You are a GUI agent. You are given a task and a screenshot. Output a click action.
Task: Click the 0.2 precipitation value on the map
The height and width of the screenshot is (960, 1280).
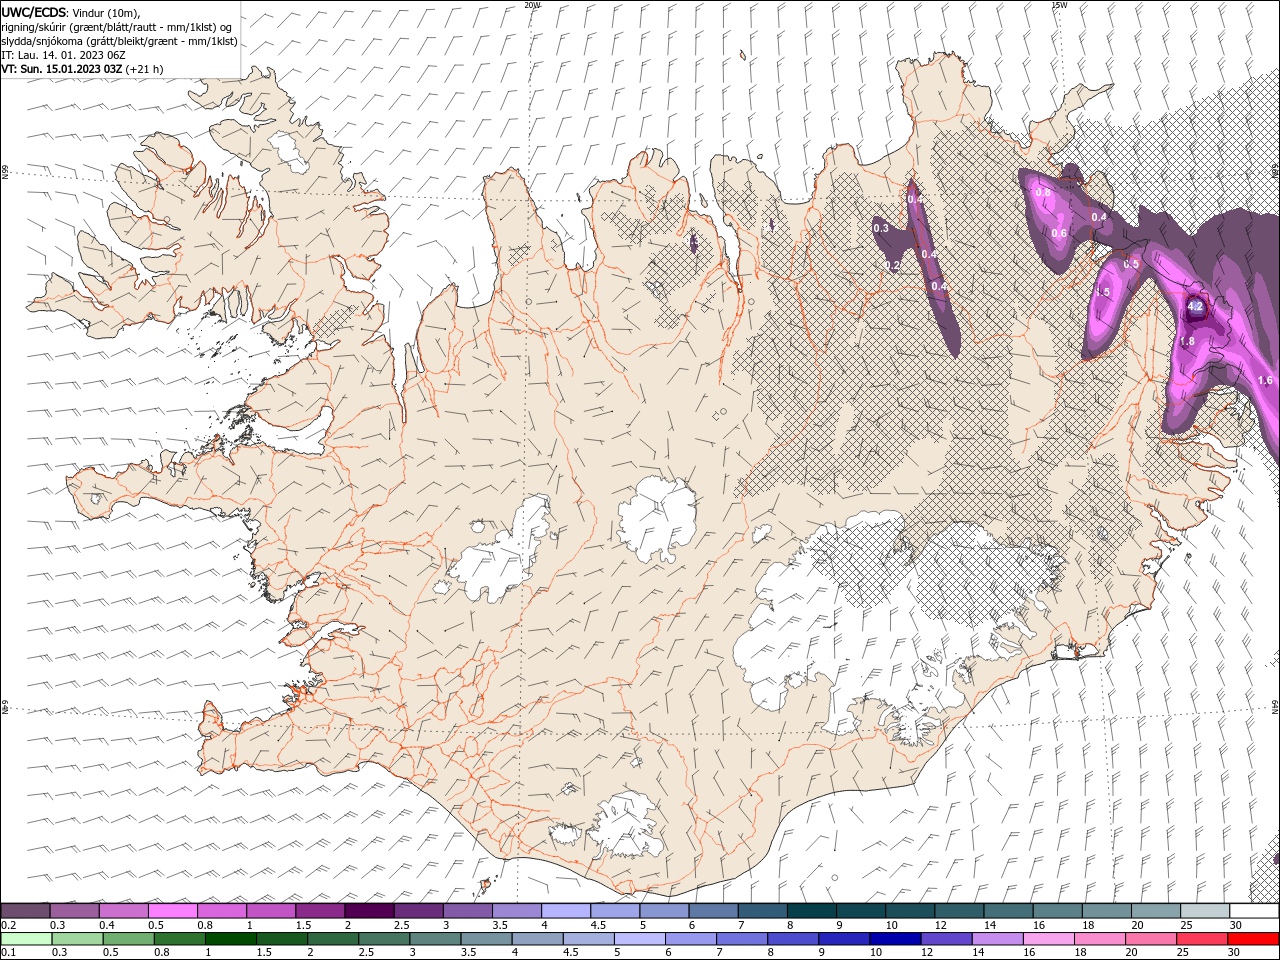point(893,265)
